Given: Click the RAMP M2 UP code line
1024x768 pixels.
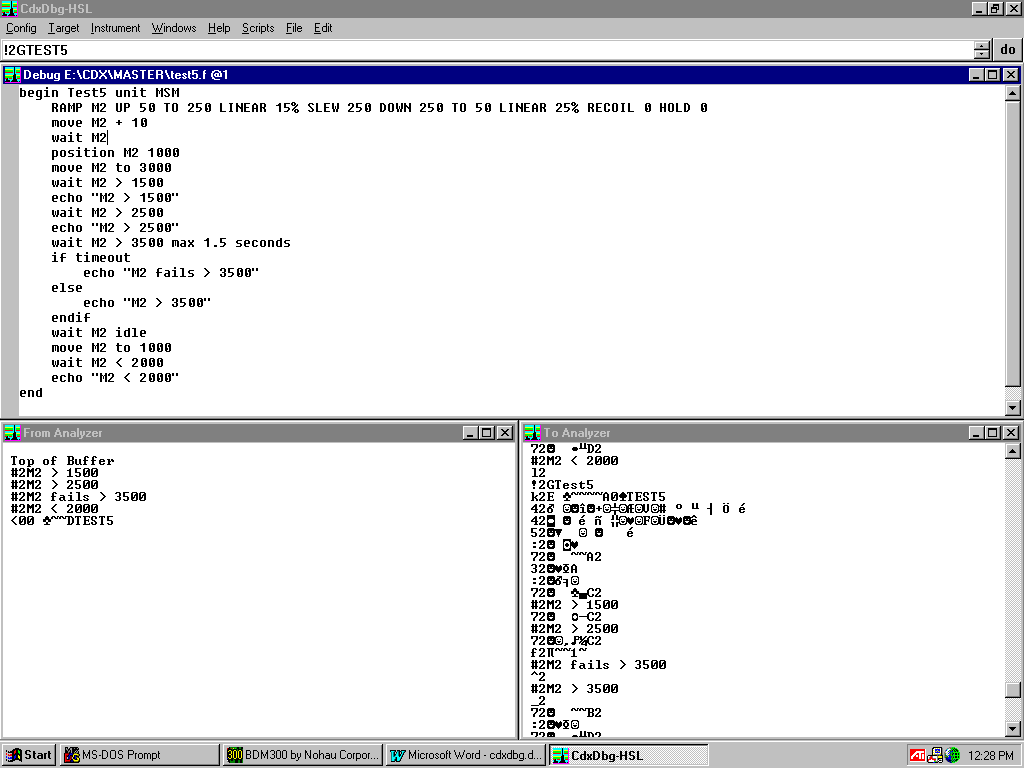Looking at the screenshot, I should pos(379,108).
